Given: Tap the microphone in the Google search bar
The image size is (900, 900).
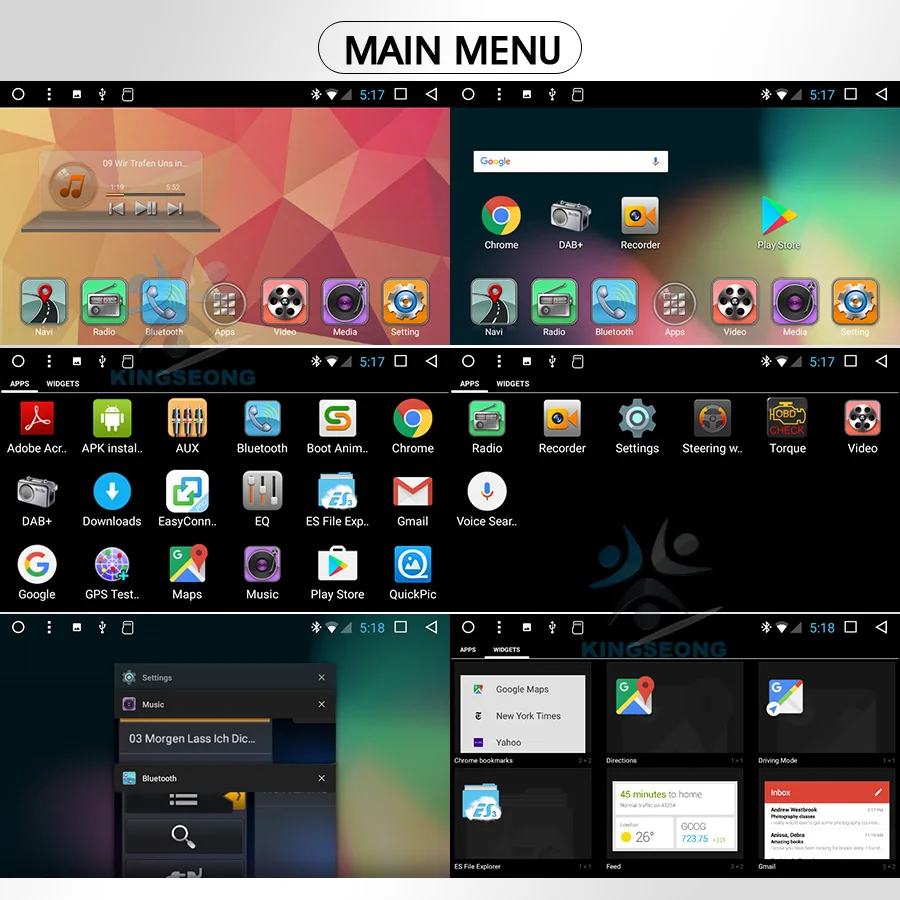Looking at the screenshot, I should tap(655, 162).
